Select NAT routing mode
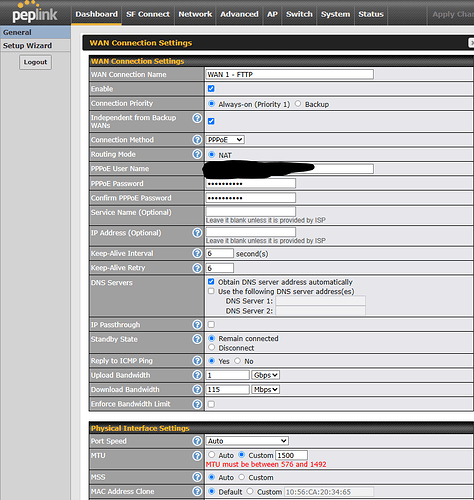 [x=211, y=154]
